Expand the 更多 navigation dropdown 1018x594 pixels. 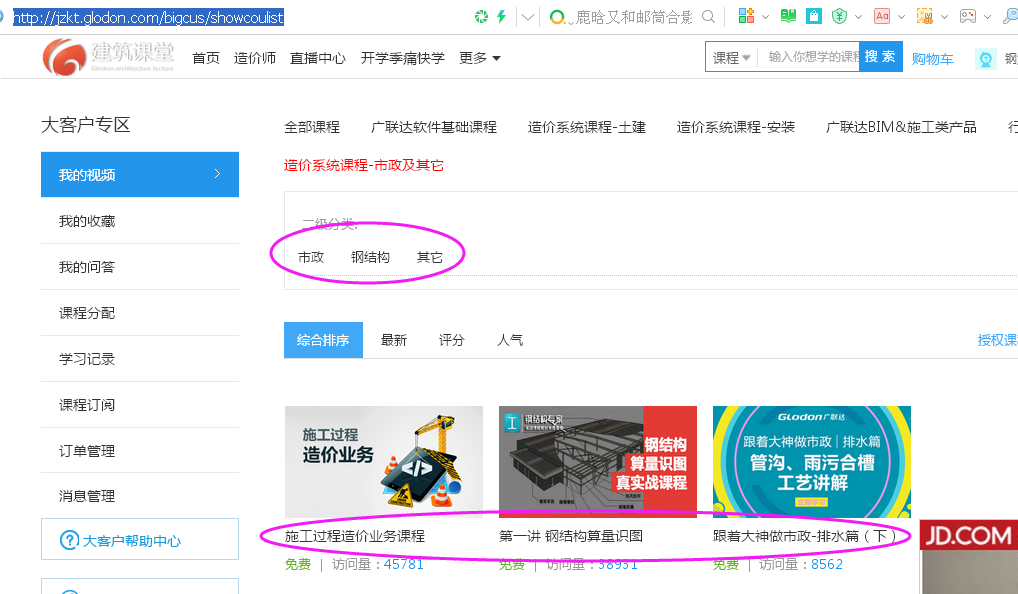point(480,58)
